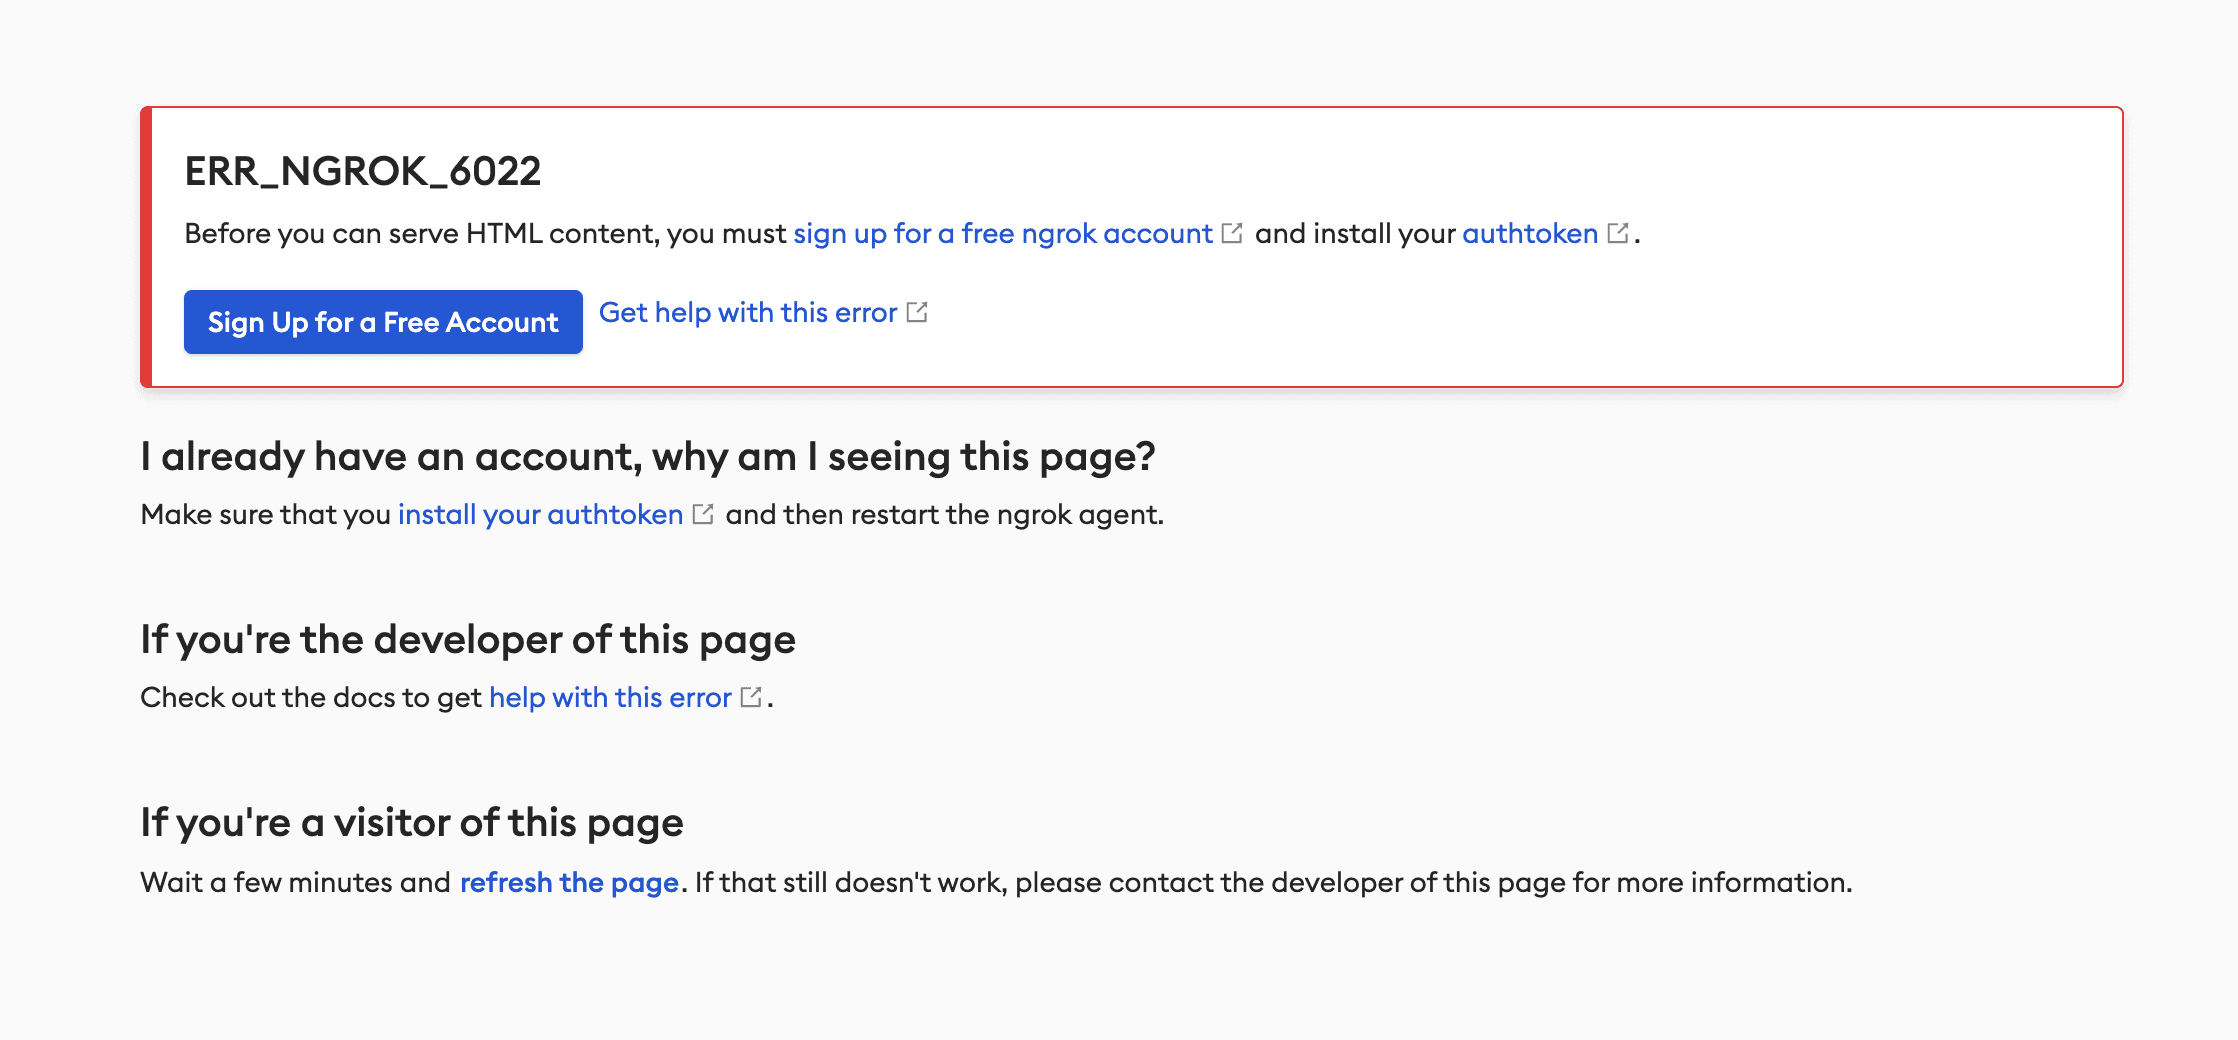Screen dimensions: 2238x1040
Task: Click heading 'If you're the developer of this page'
Action: tap(468, 640)
